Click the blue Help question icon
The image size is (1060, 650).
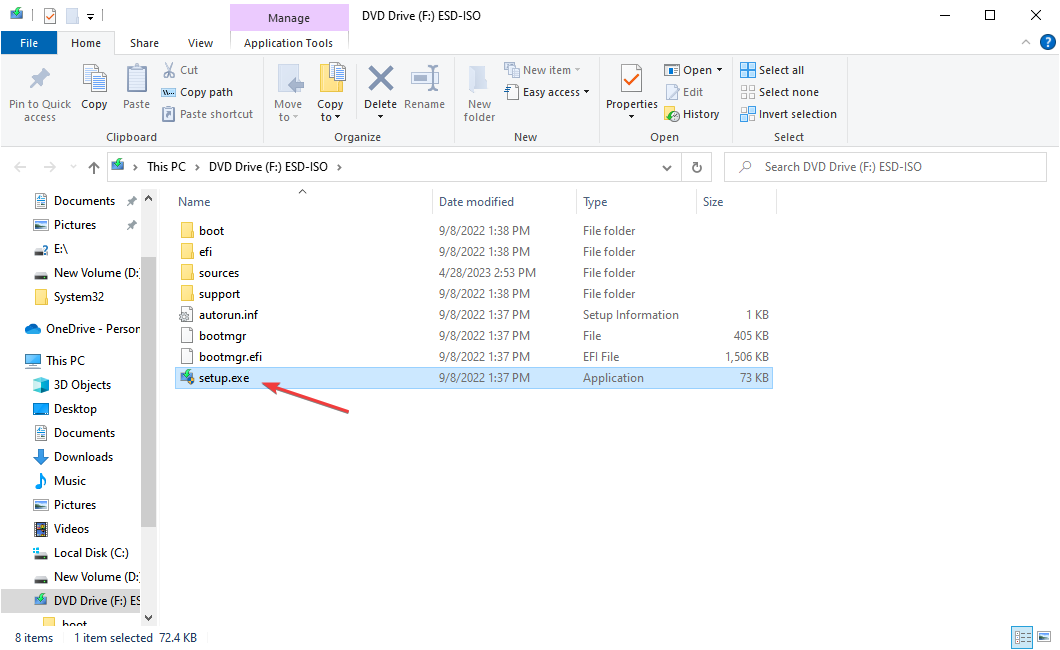click(x=1047, y=42)
